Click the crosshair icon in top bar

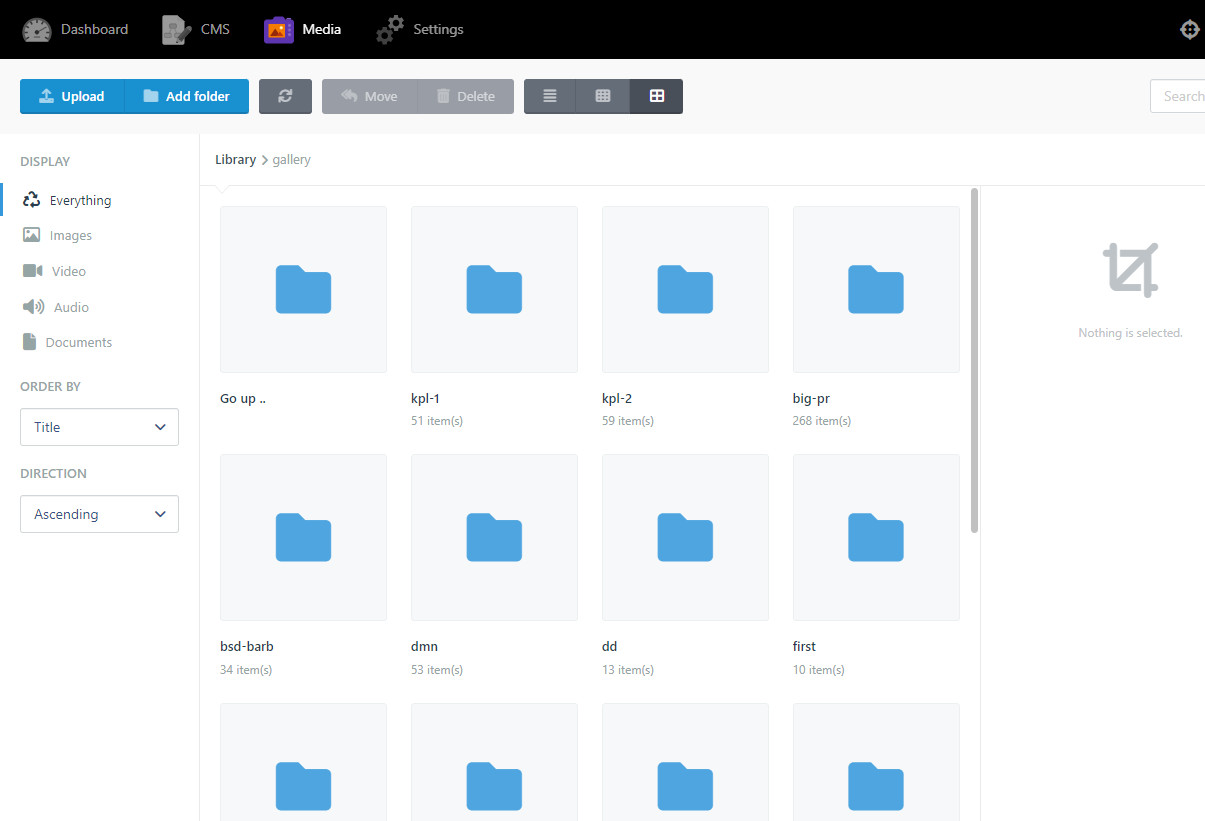point(1189,29)
